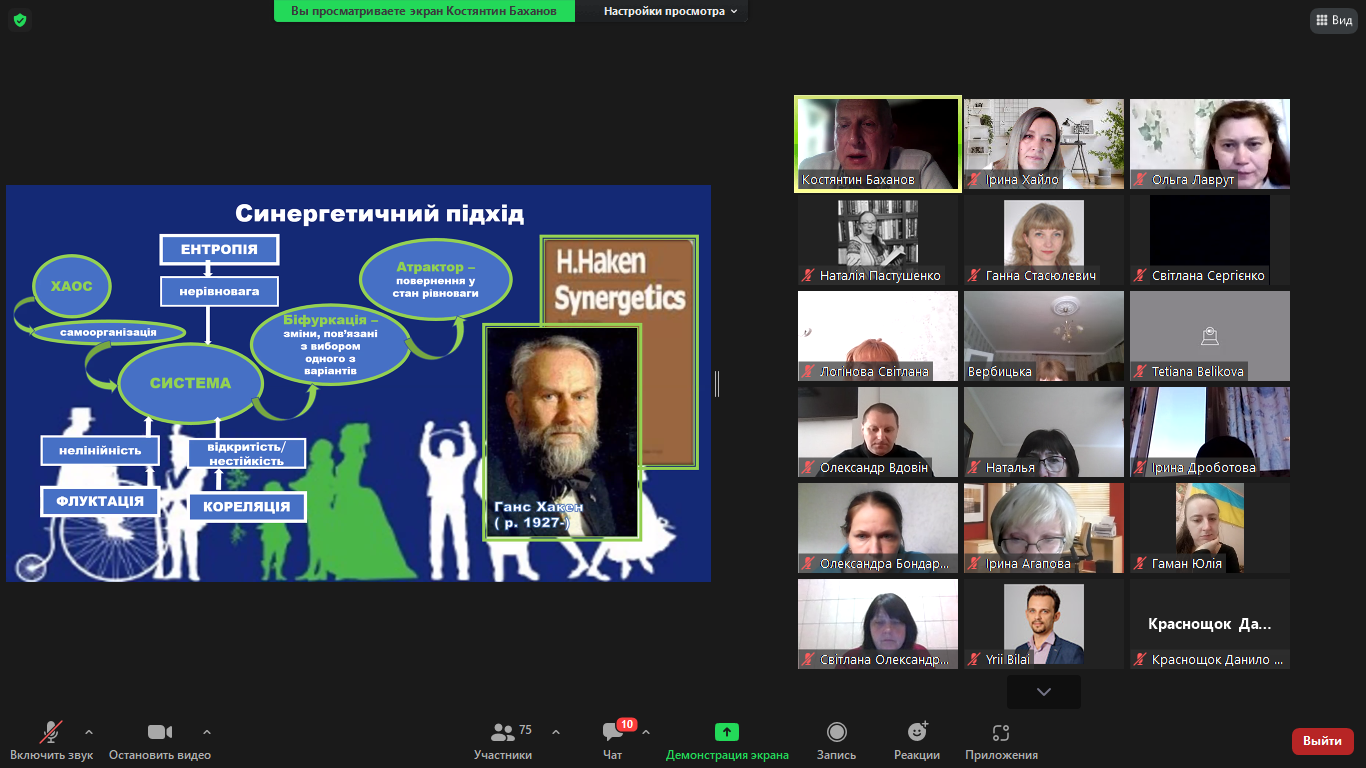The image size is (1366, 768).
Task: Open chat options arrow next to Chat
Action: pyautogui.click(x=646, y=731)
